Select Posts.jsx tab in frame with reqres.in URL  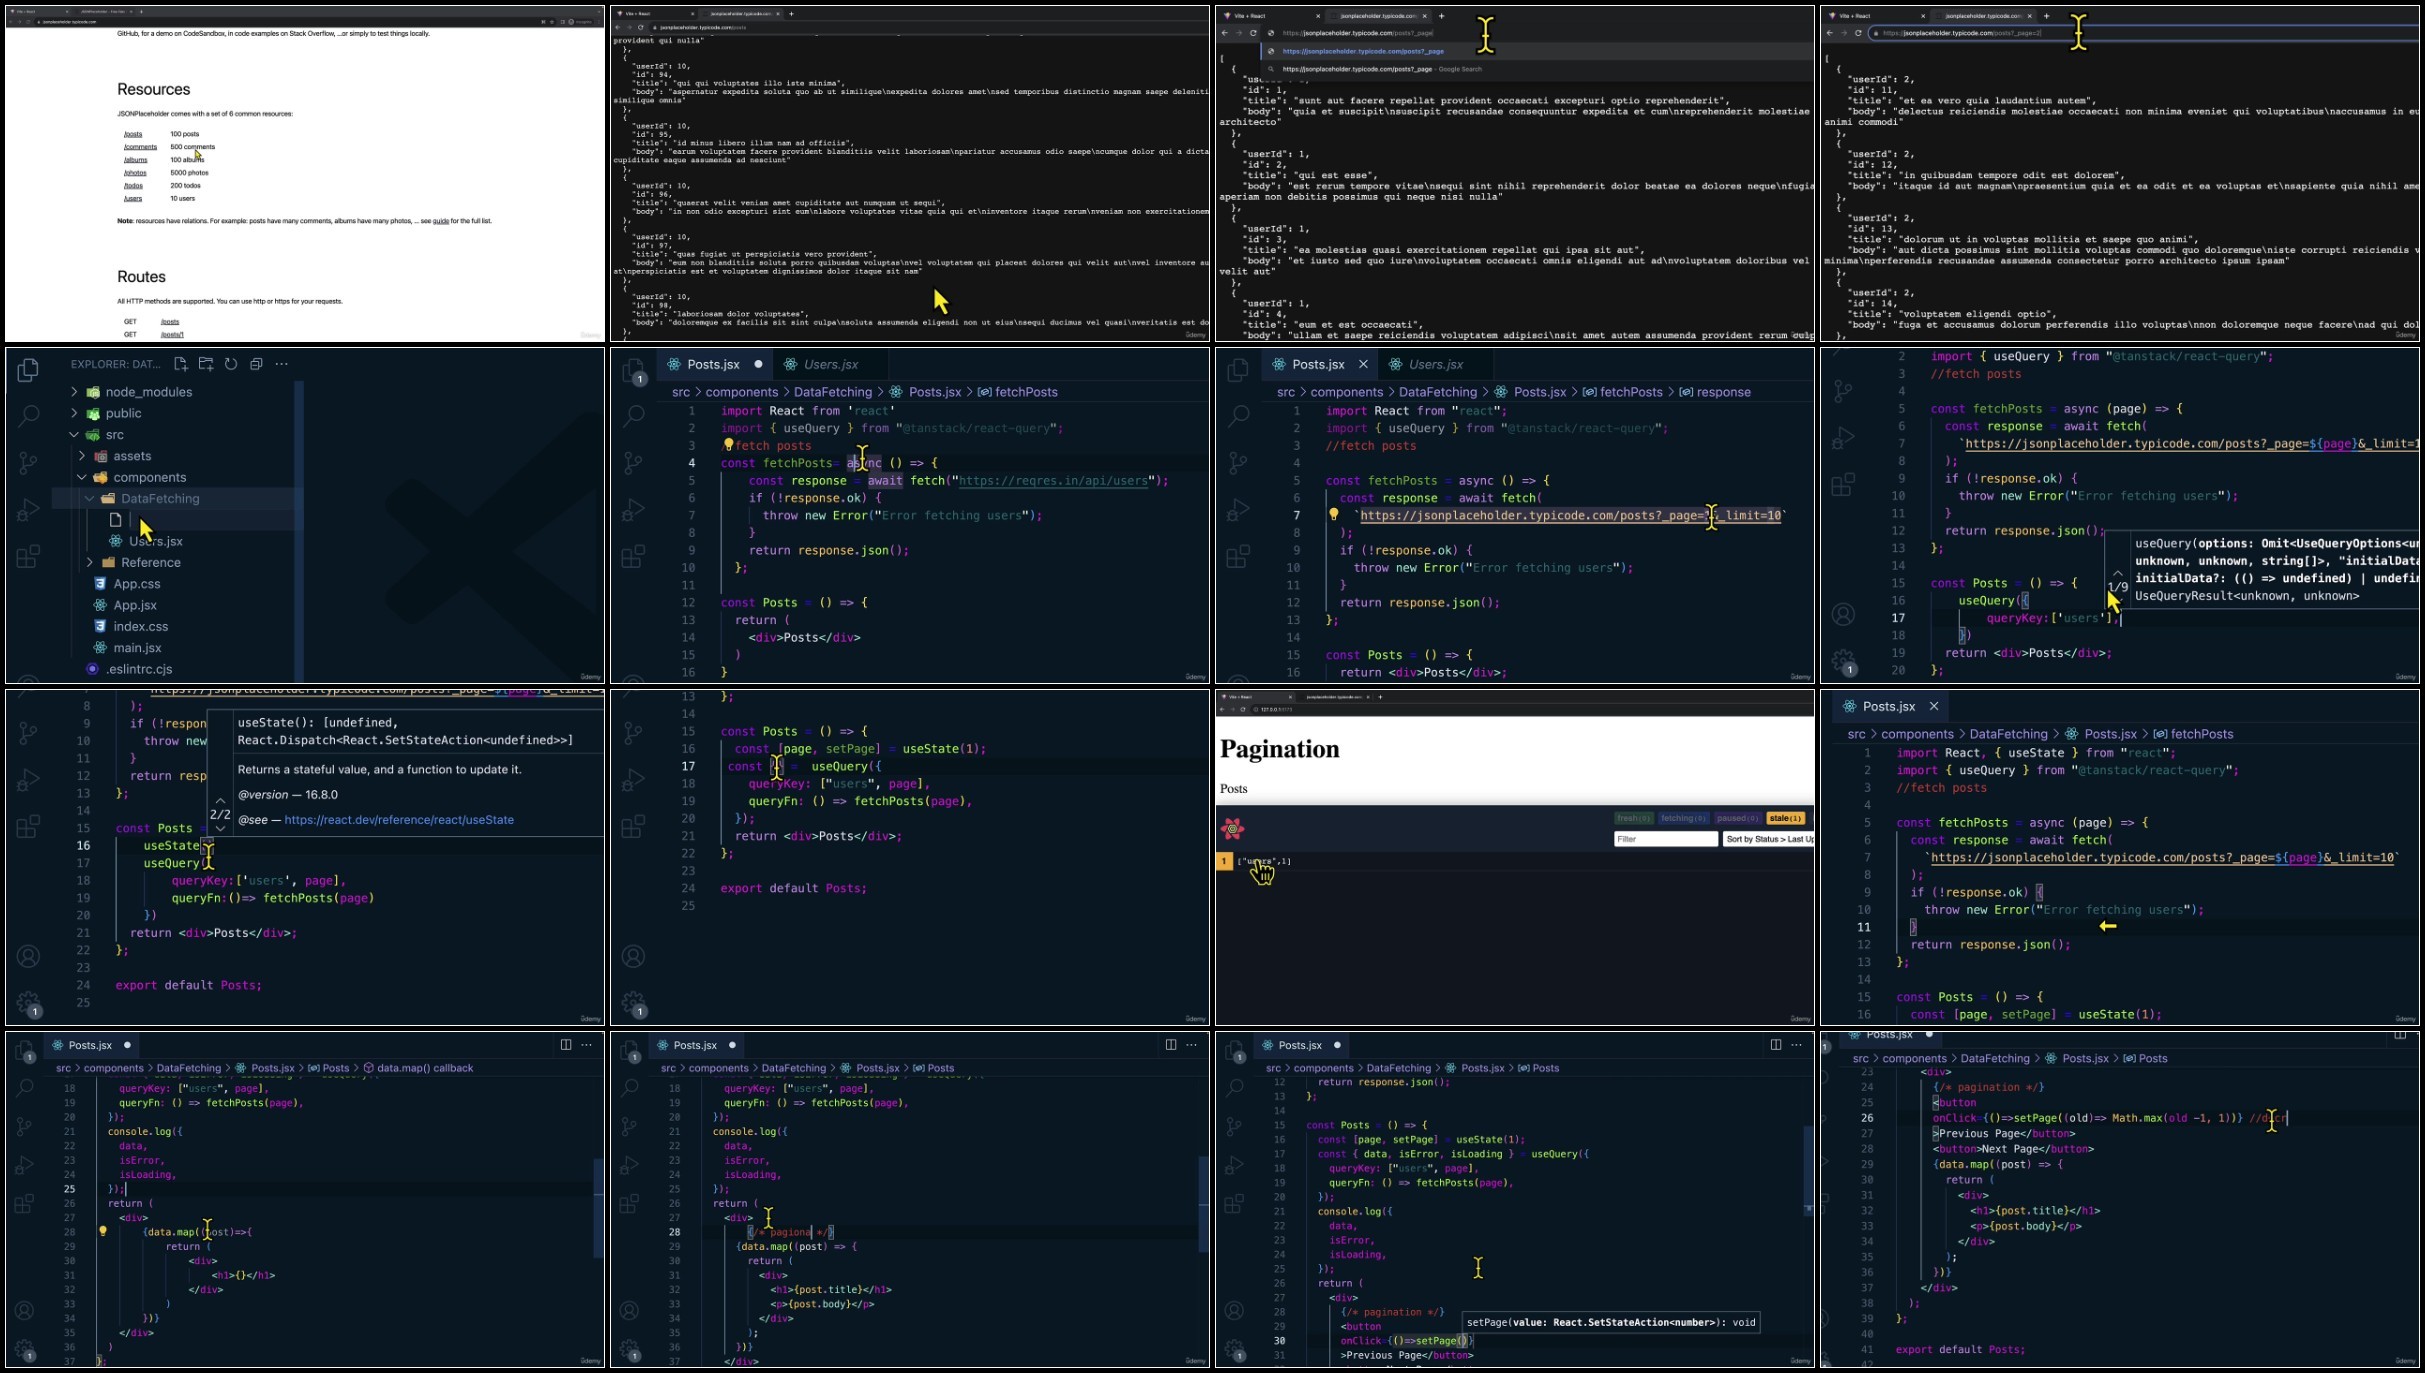click(x=713, y=364)
